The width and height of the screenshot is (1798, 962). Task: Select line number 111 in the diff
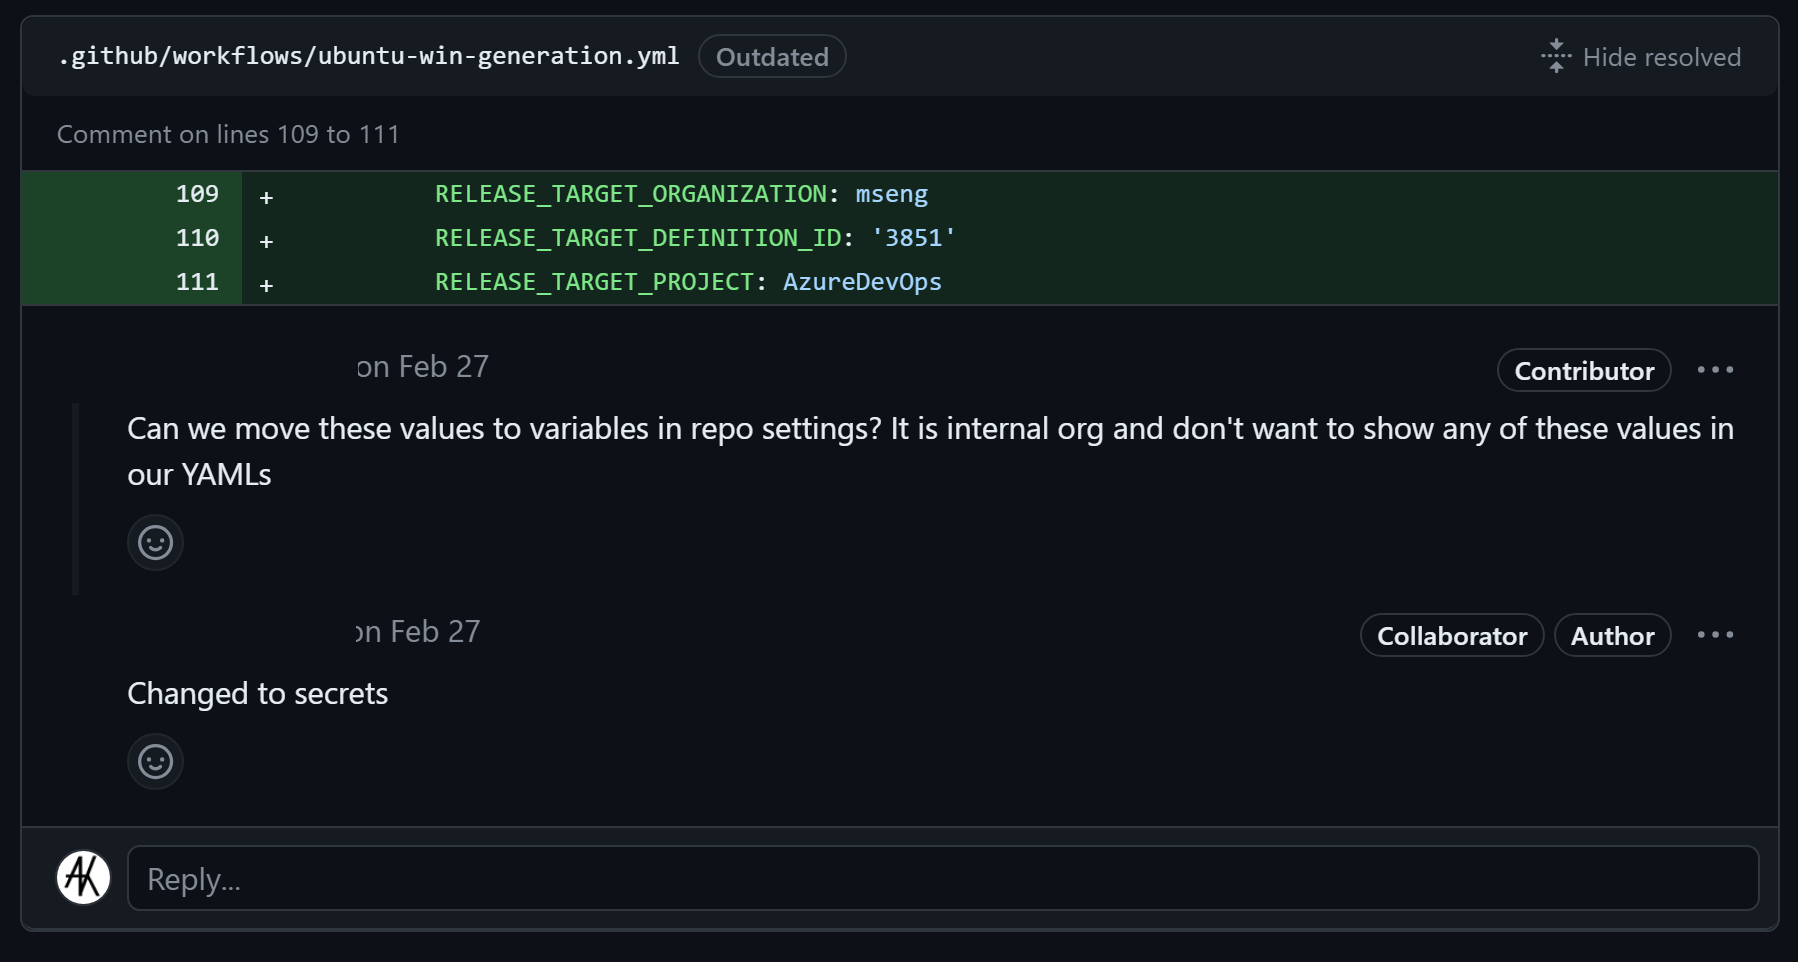[199, 281]
